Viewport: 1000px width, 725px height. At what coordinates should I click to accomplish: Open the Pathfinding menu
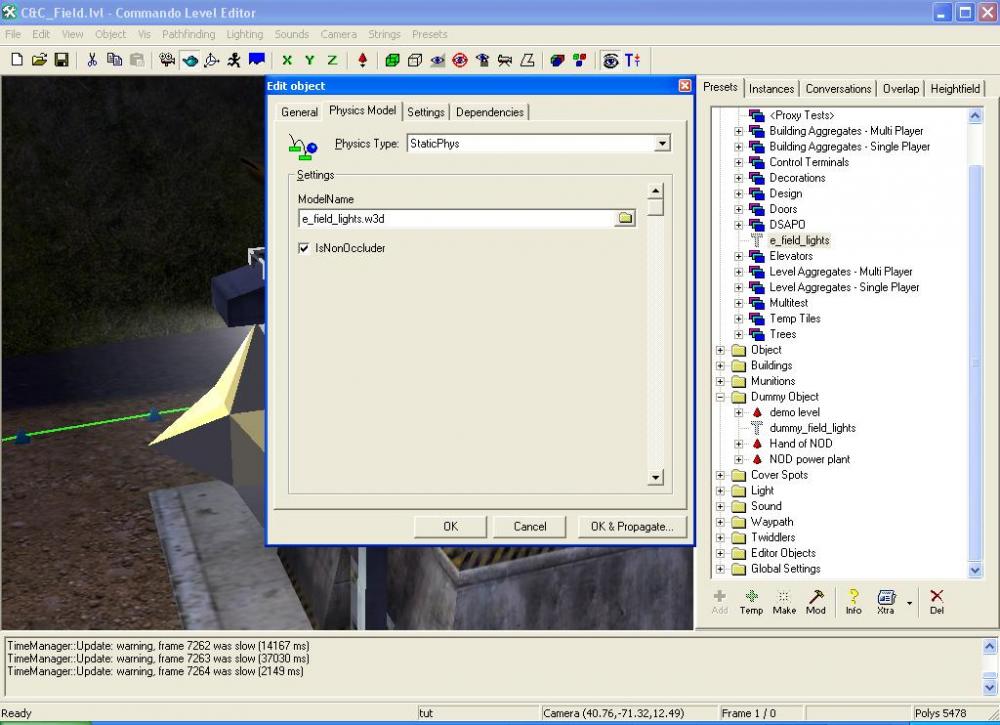click(x=188, y=34)
